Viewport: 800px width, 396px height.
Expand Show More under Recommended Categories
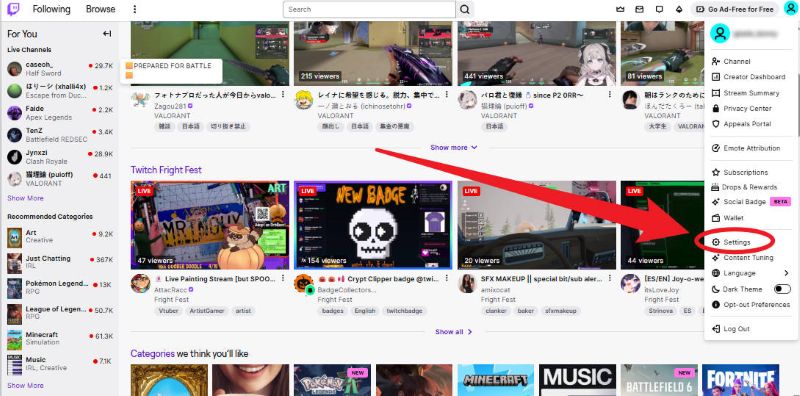(x=26, y=385)
